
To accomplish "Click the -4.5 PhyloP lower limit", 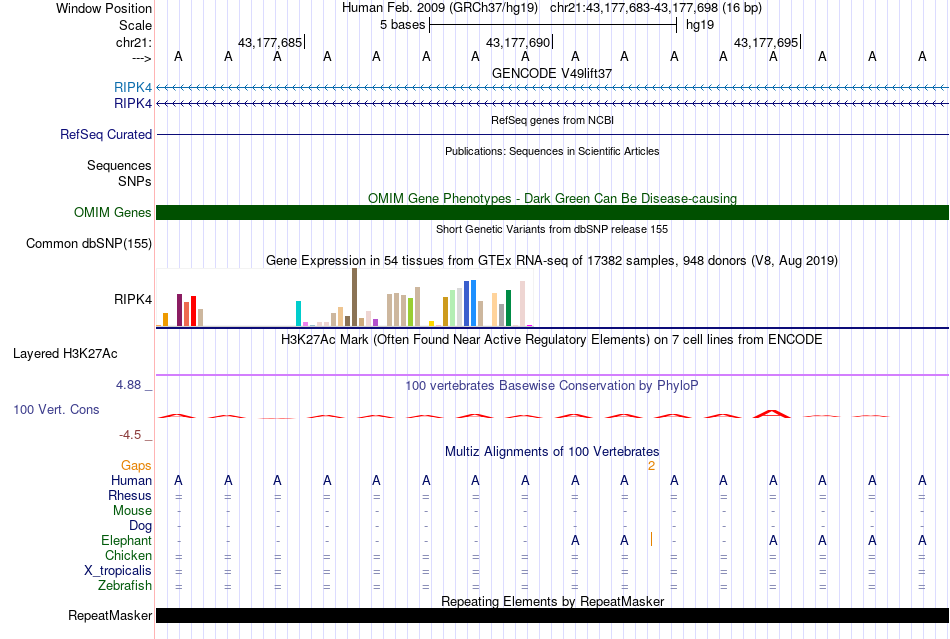I will pyautogui.click(x=130, y=435).
